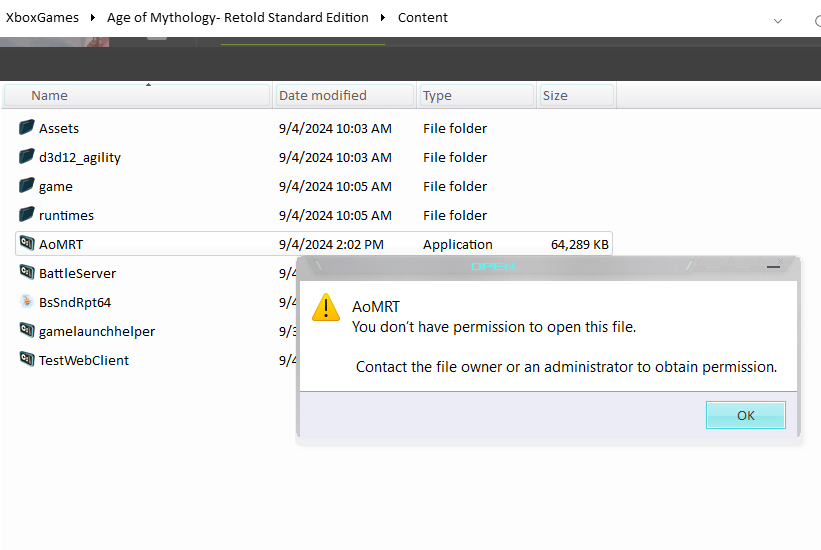
Task: Click the 64,289 KB size value
Action: (x=580, y=245)
